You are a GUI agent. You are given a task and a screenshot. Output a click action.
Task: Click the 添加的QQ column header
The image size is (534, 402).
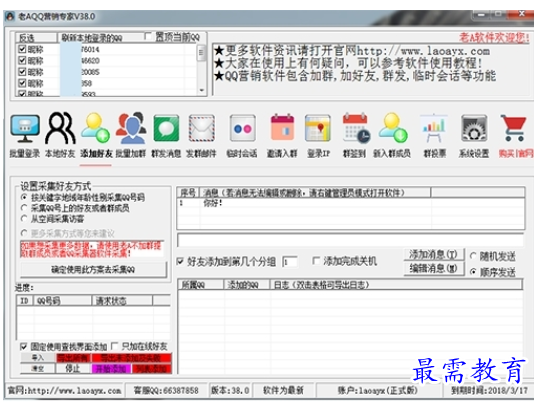(247, 285)
